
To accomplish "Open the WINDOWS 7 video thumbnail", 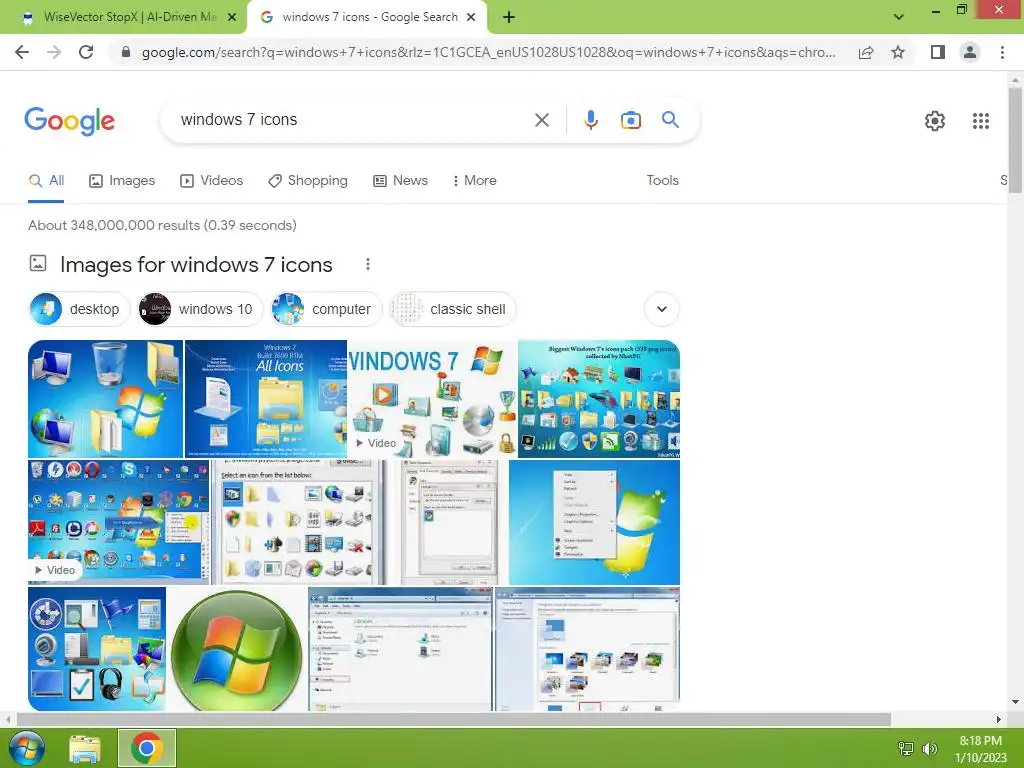I will [432, 398].
